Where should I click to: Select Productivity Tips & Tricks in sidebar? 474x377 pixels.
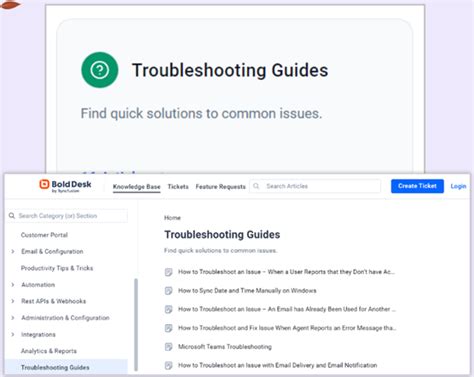pyautogui.click(x=57, y=268)
